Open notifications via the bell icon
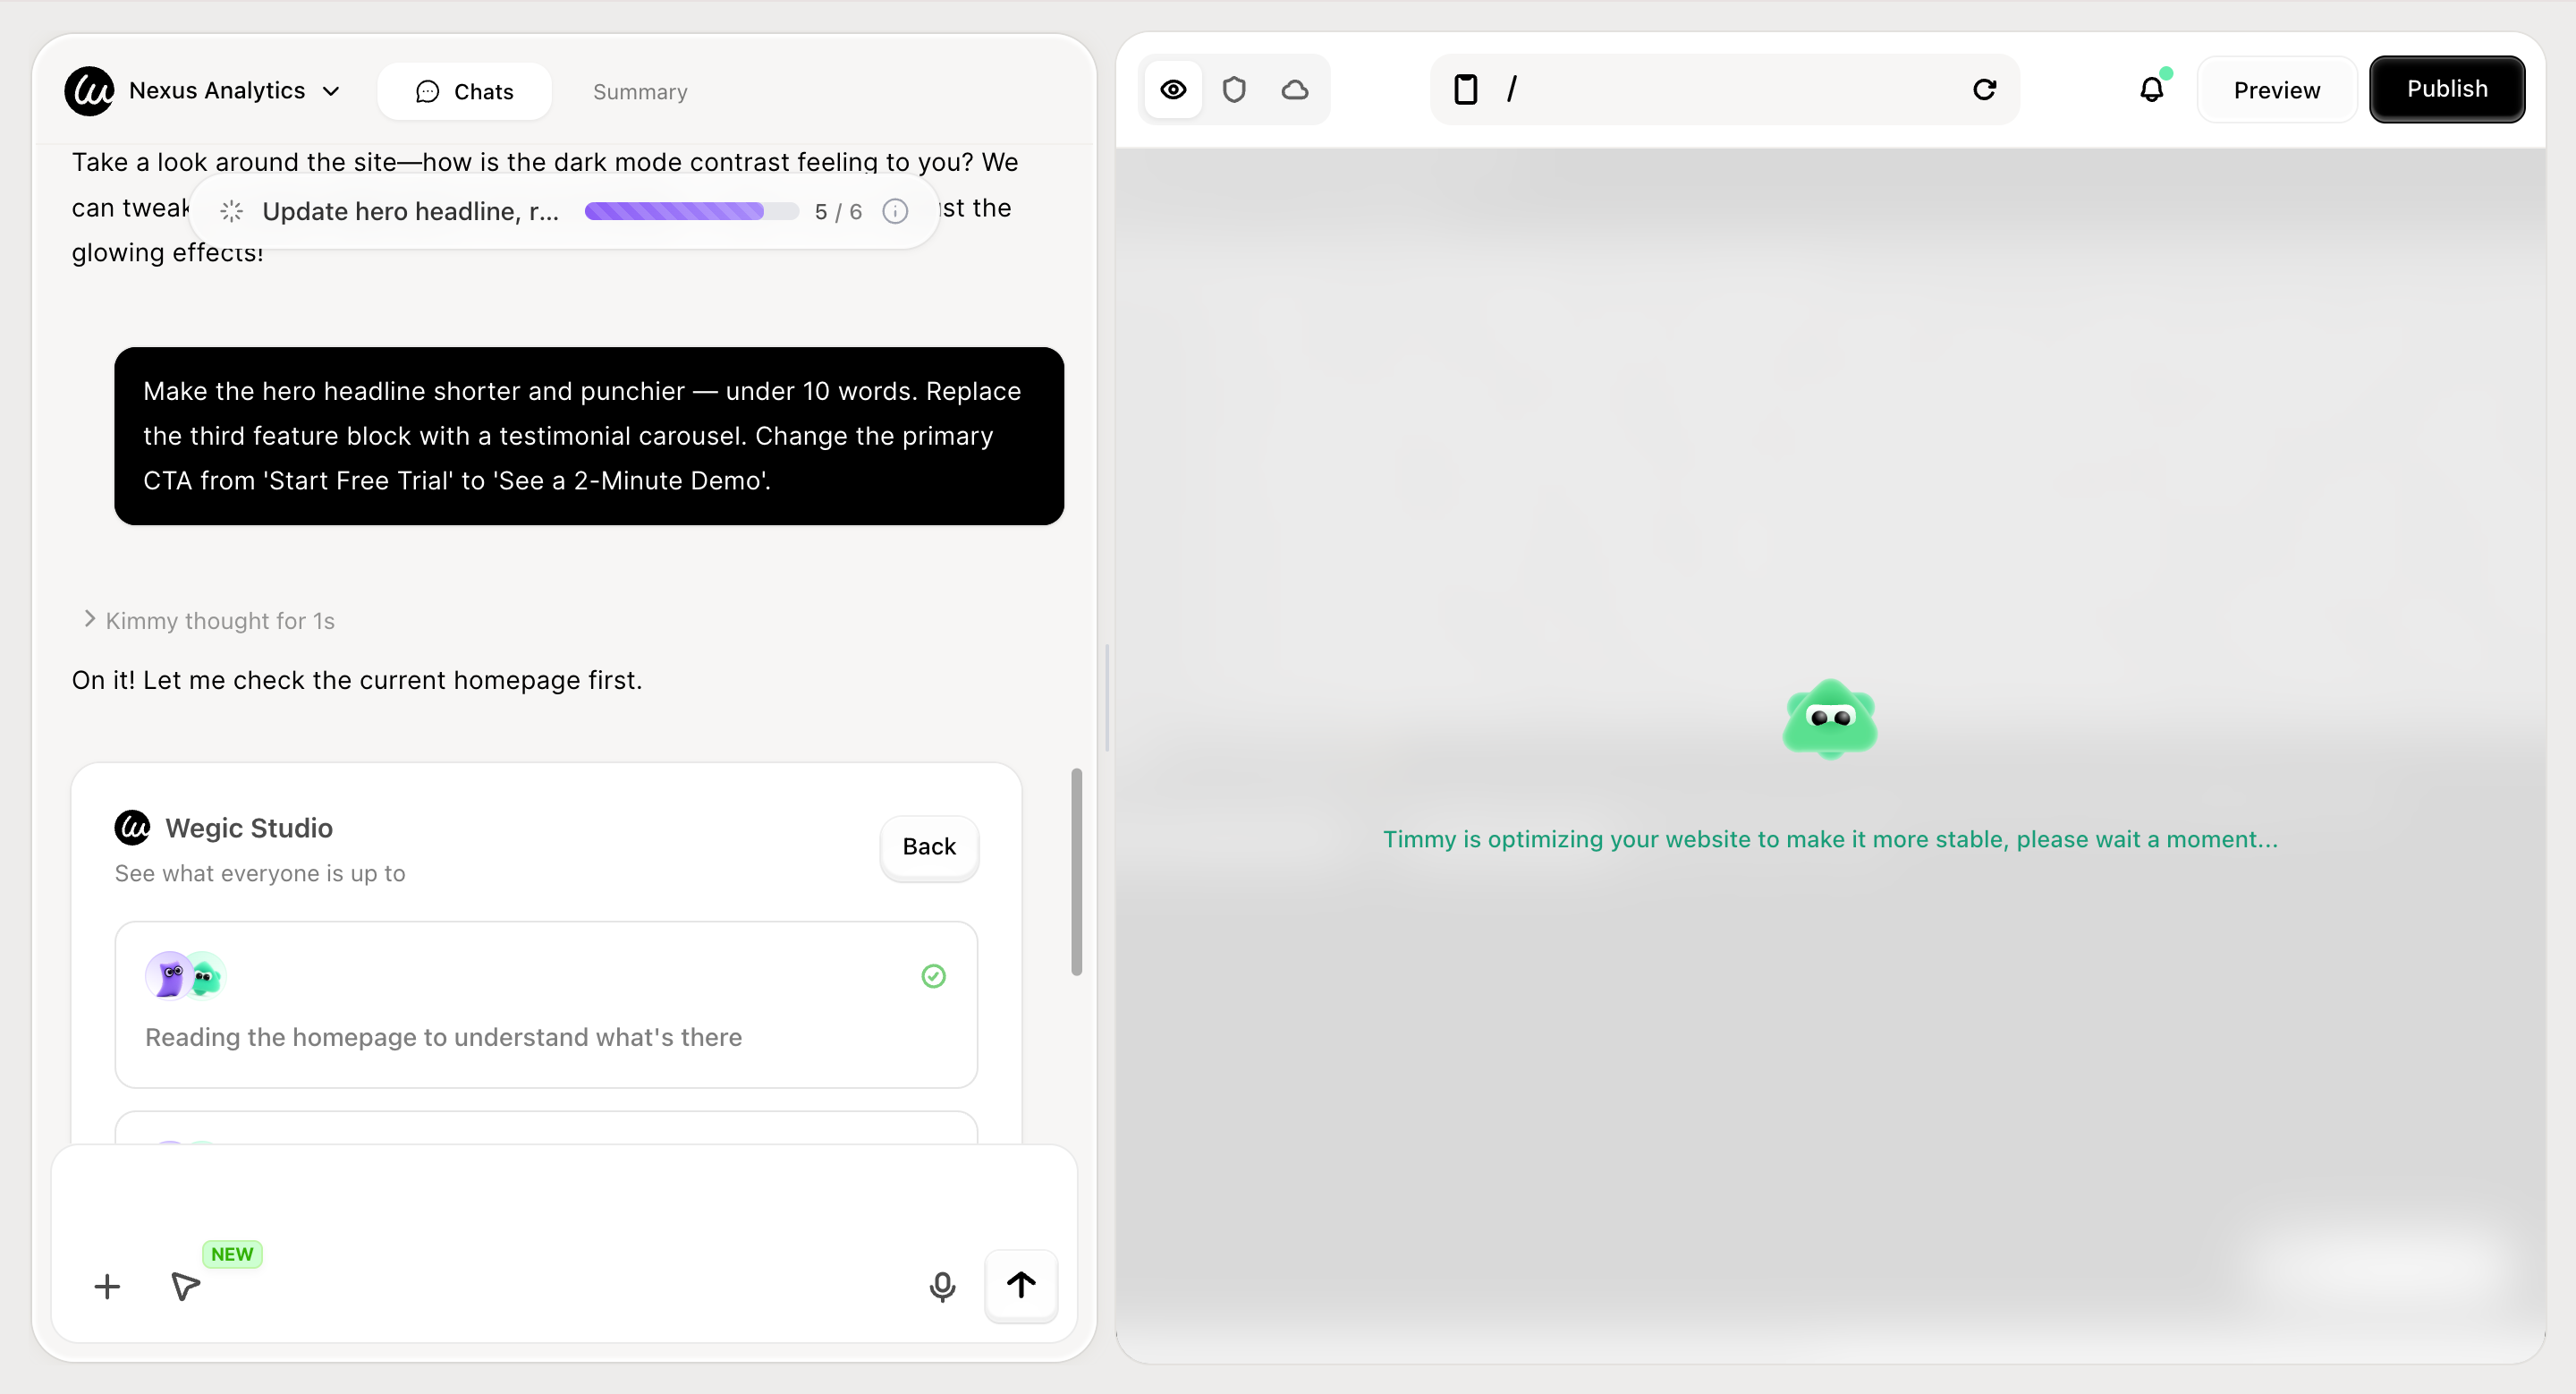Viewport: 2576px width, 1394px height. tap(2152, 90)
